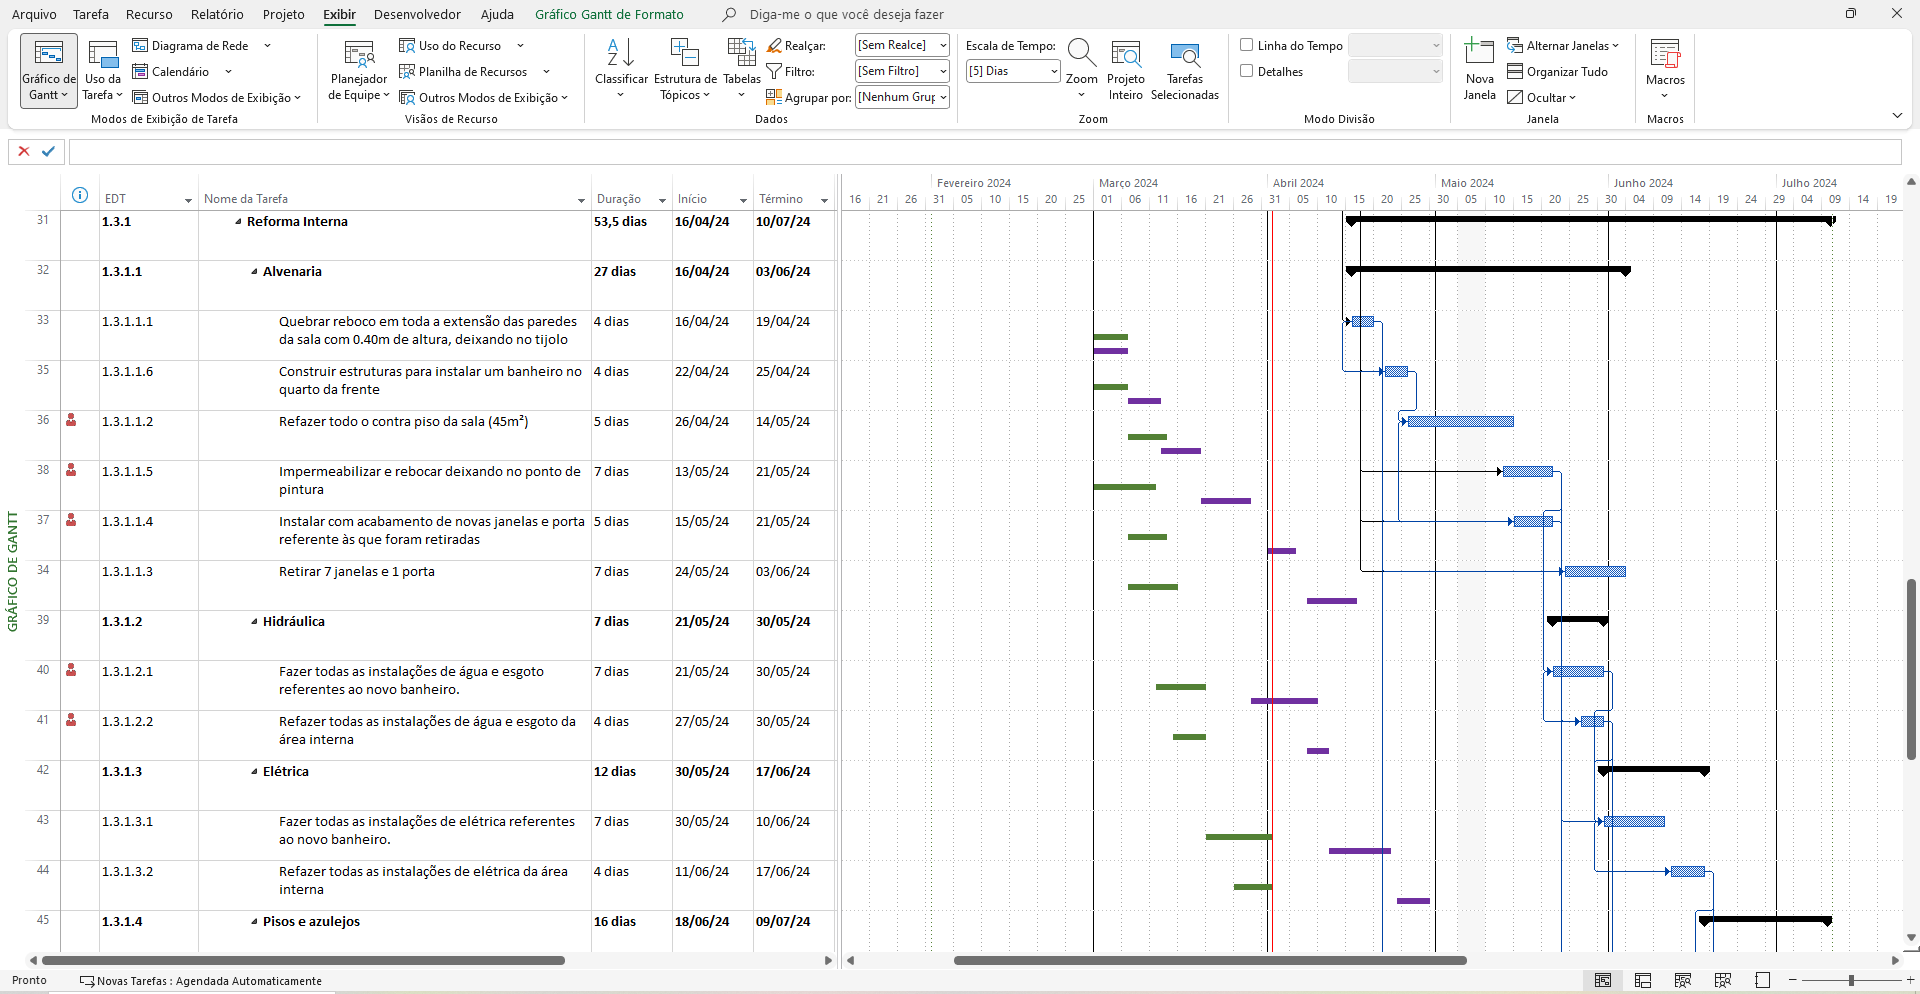The image size is (1920, 994).
Task: Open Estrutura de Tópicos outline tool
Action: 685,70
